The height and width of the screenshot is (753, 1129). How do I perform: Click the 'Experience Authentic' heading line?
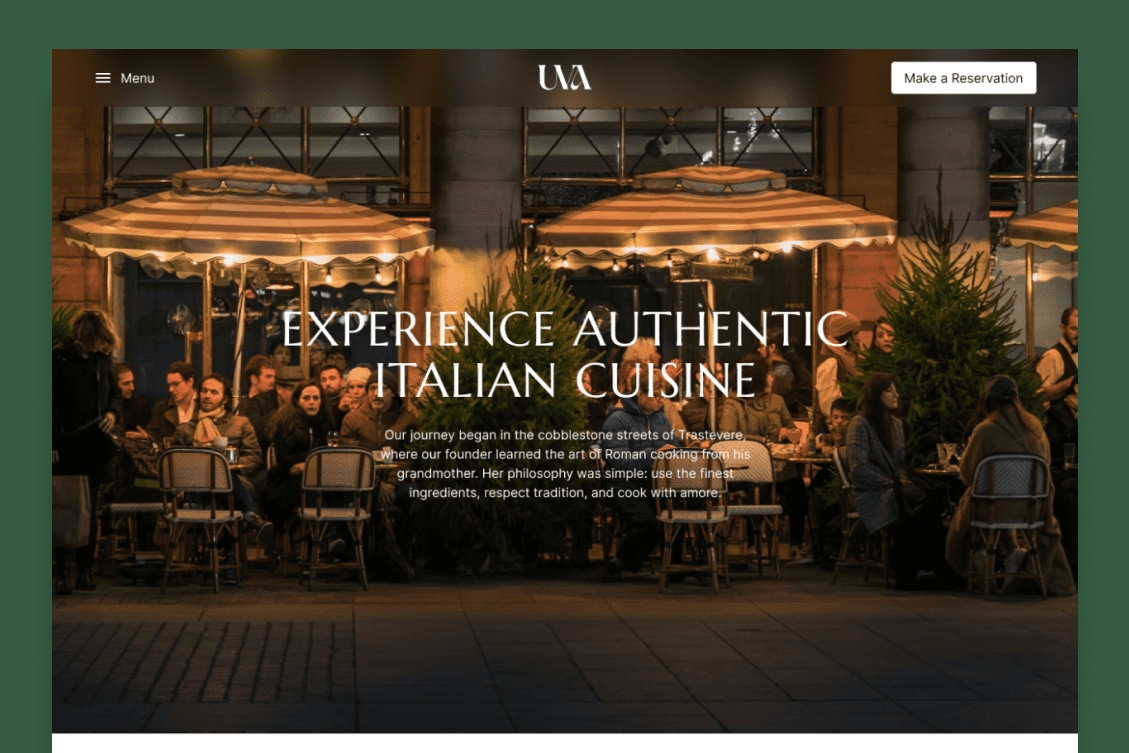coord(564,330)
